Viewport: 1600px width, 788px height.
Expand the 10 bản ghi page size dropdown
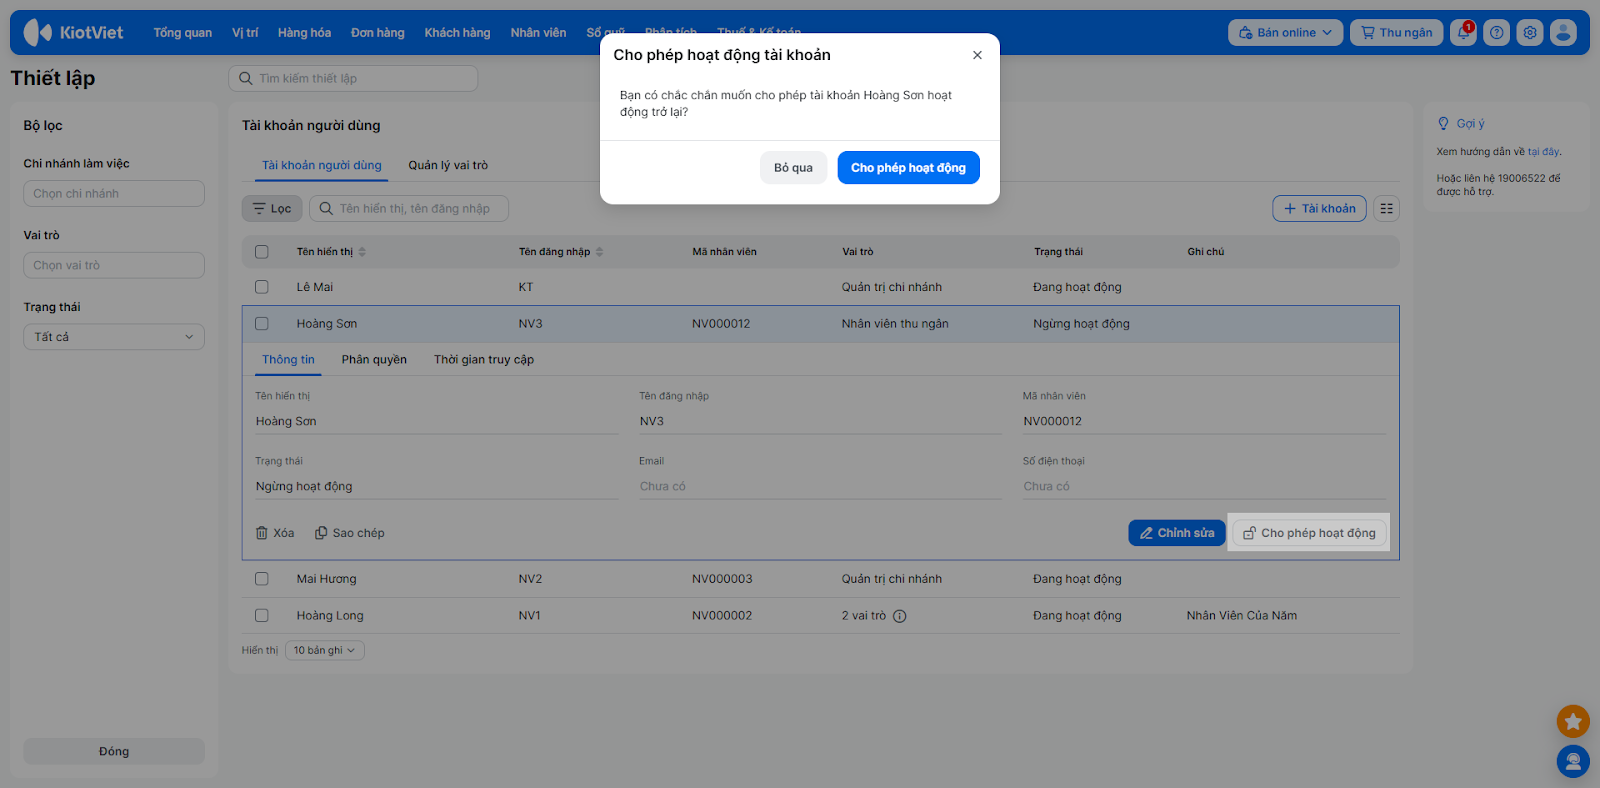(324, 651)
